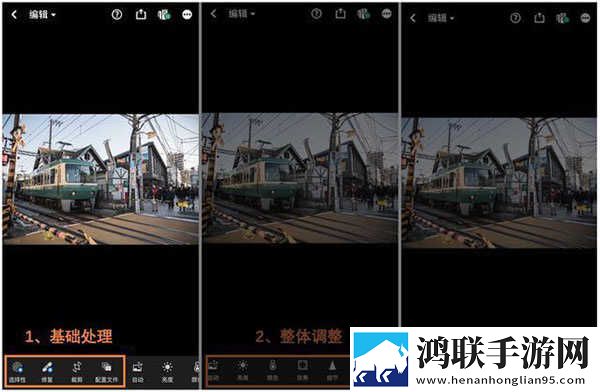Viewport: 600px width, 392px height.
Task: Open cloud sync status in the middle screenshot
Action: pos(364,14)
